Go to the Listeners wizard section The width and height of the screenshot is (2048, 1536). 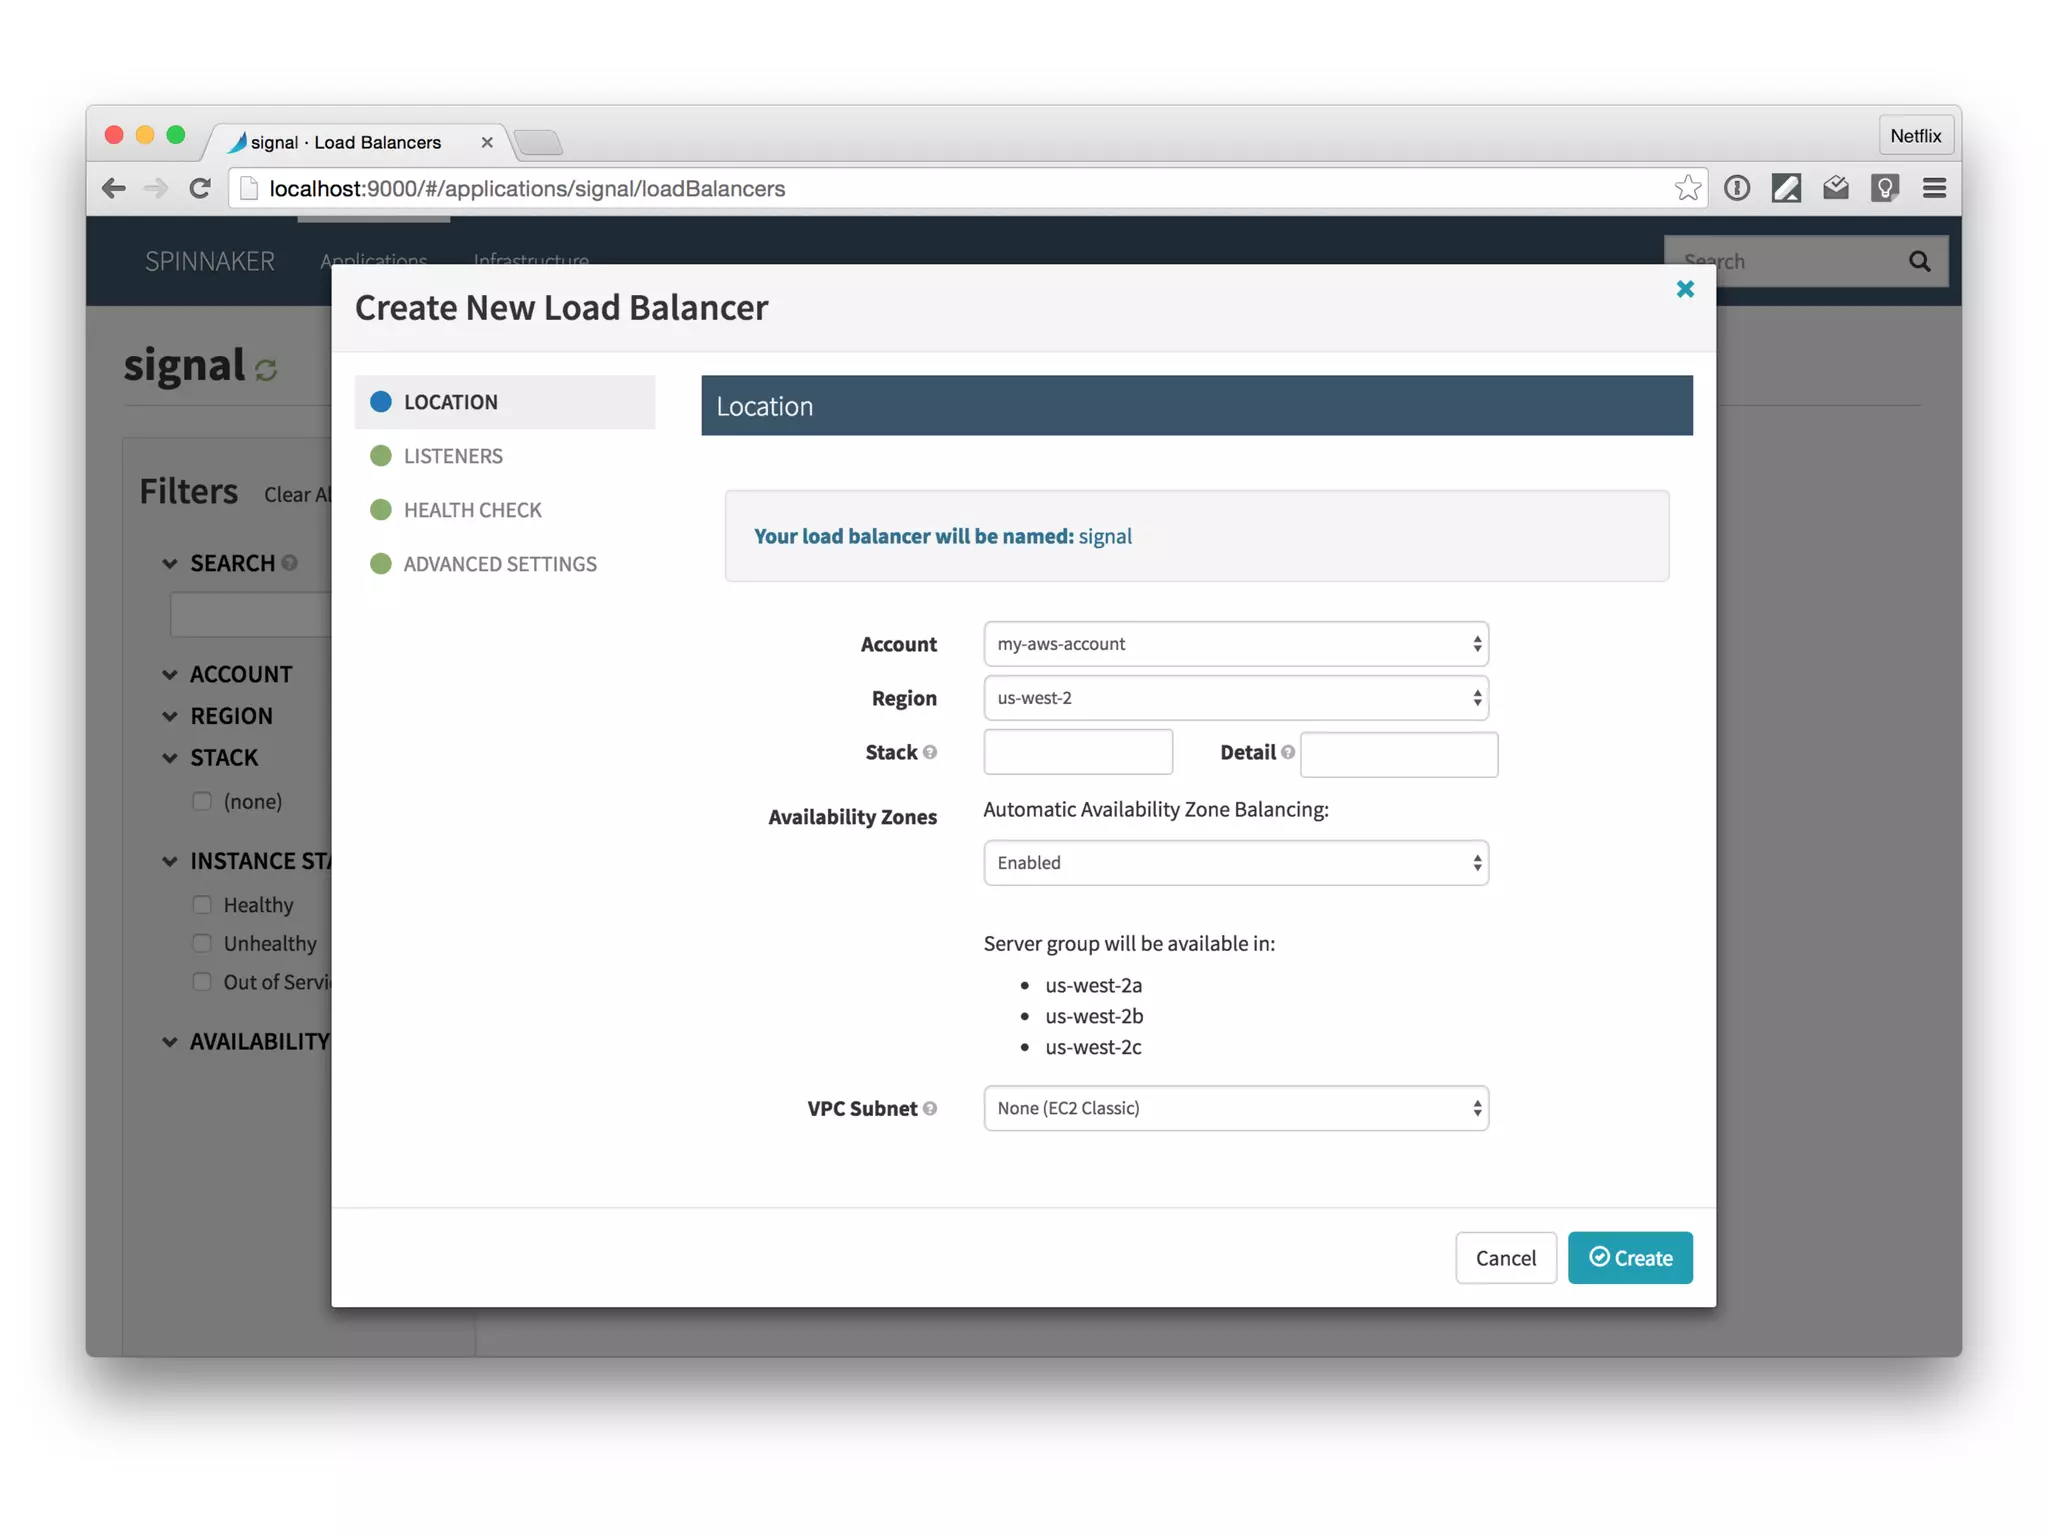click(453, 456)
